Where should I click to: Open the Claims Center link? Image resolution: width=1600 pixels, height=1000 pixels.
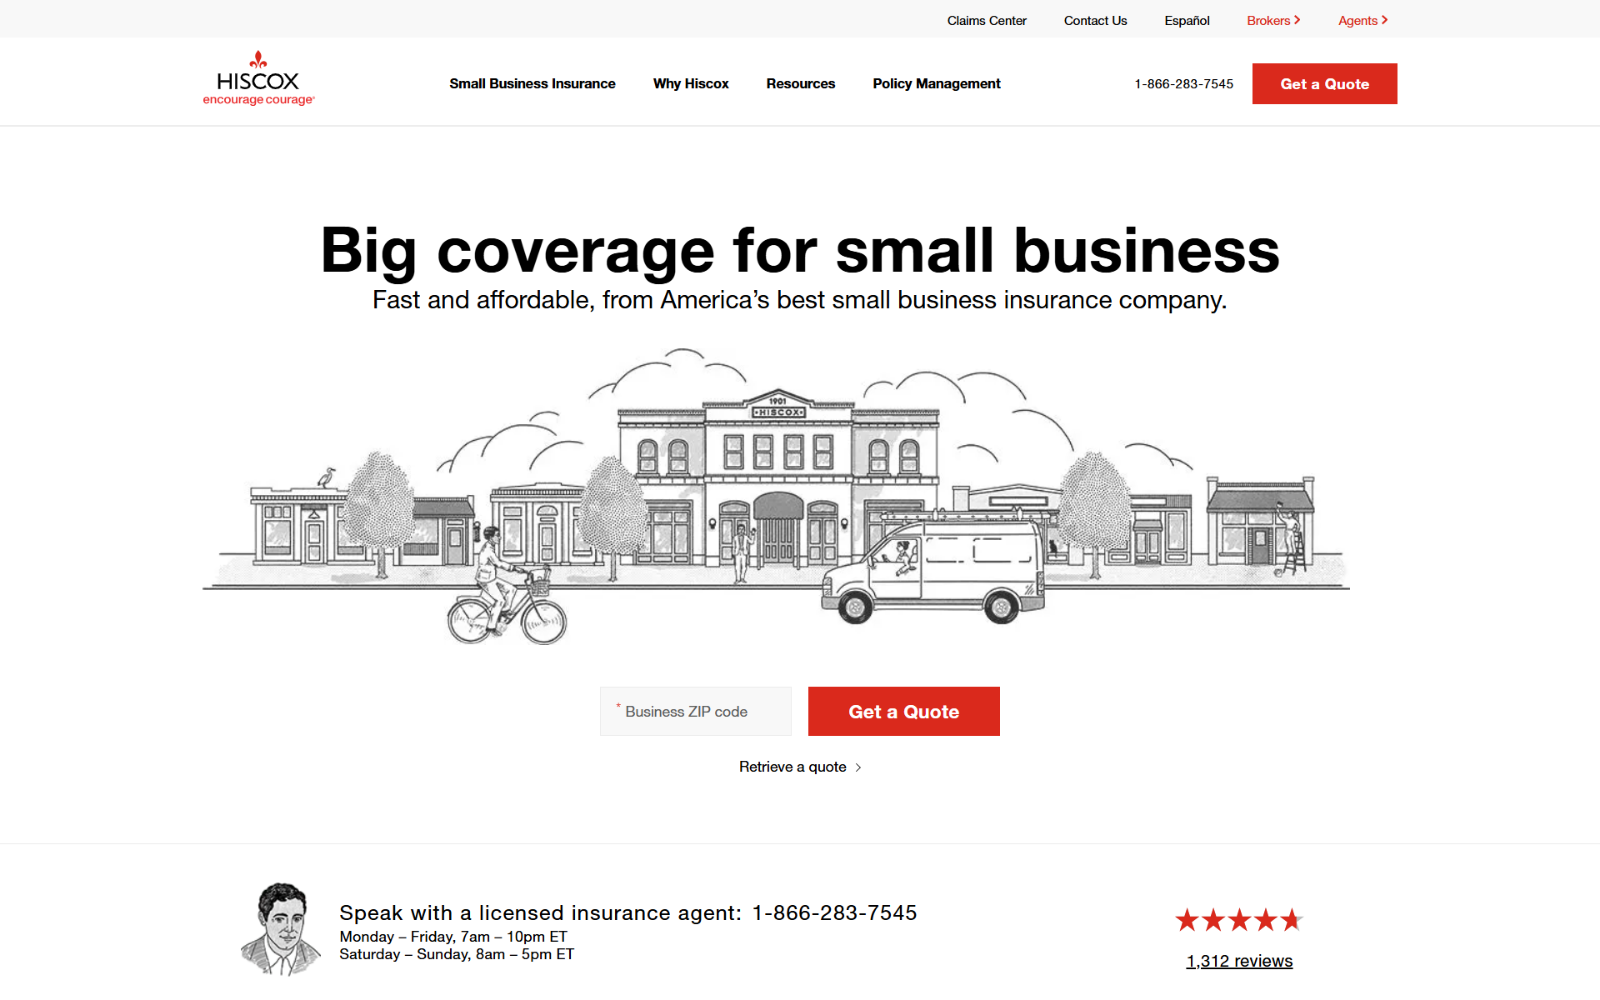(x=986, y=21)
